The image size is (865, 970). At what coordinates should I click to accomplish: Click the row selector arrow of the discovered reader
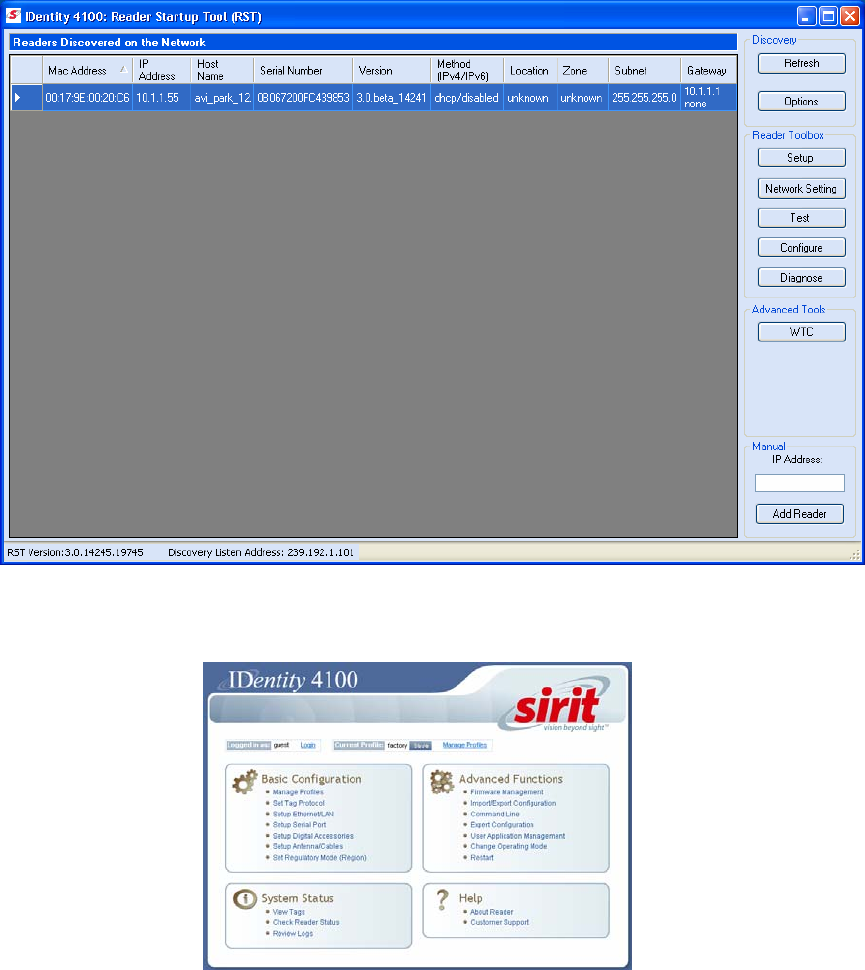click(x=17, y=98)
